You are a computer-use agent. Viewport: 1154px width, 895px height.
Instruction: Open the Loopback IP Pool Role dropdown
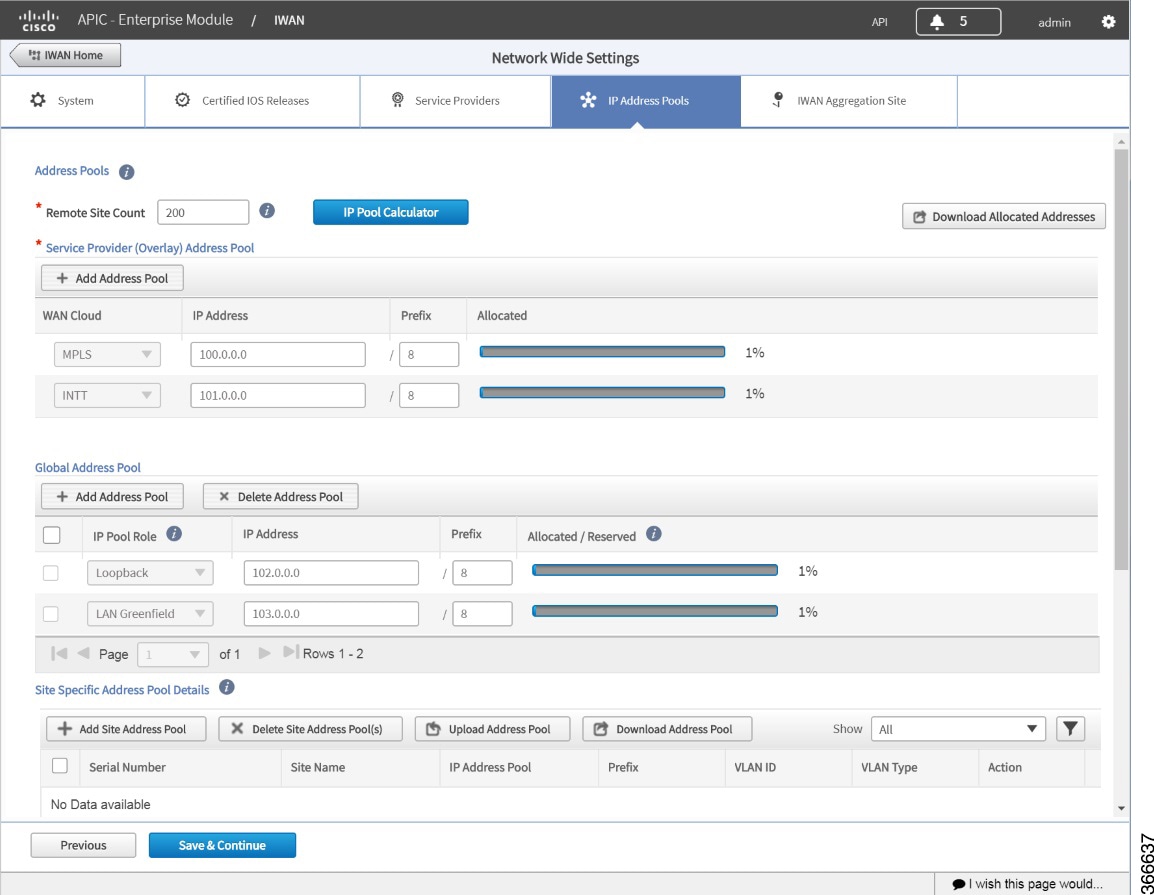click(150, 573)
